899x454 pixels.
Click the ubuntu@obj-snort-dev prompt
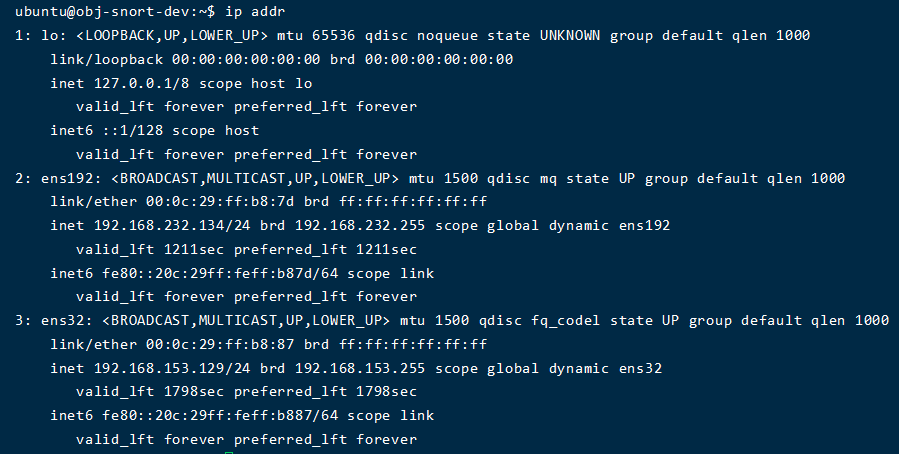click(x=115, y=11)
